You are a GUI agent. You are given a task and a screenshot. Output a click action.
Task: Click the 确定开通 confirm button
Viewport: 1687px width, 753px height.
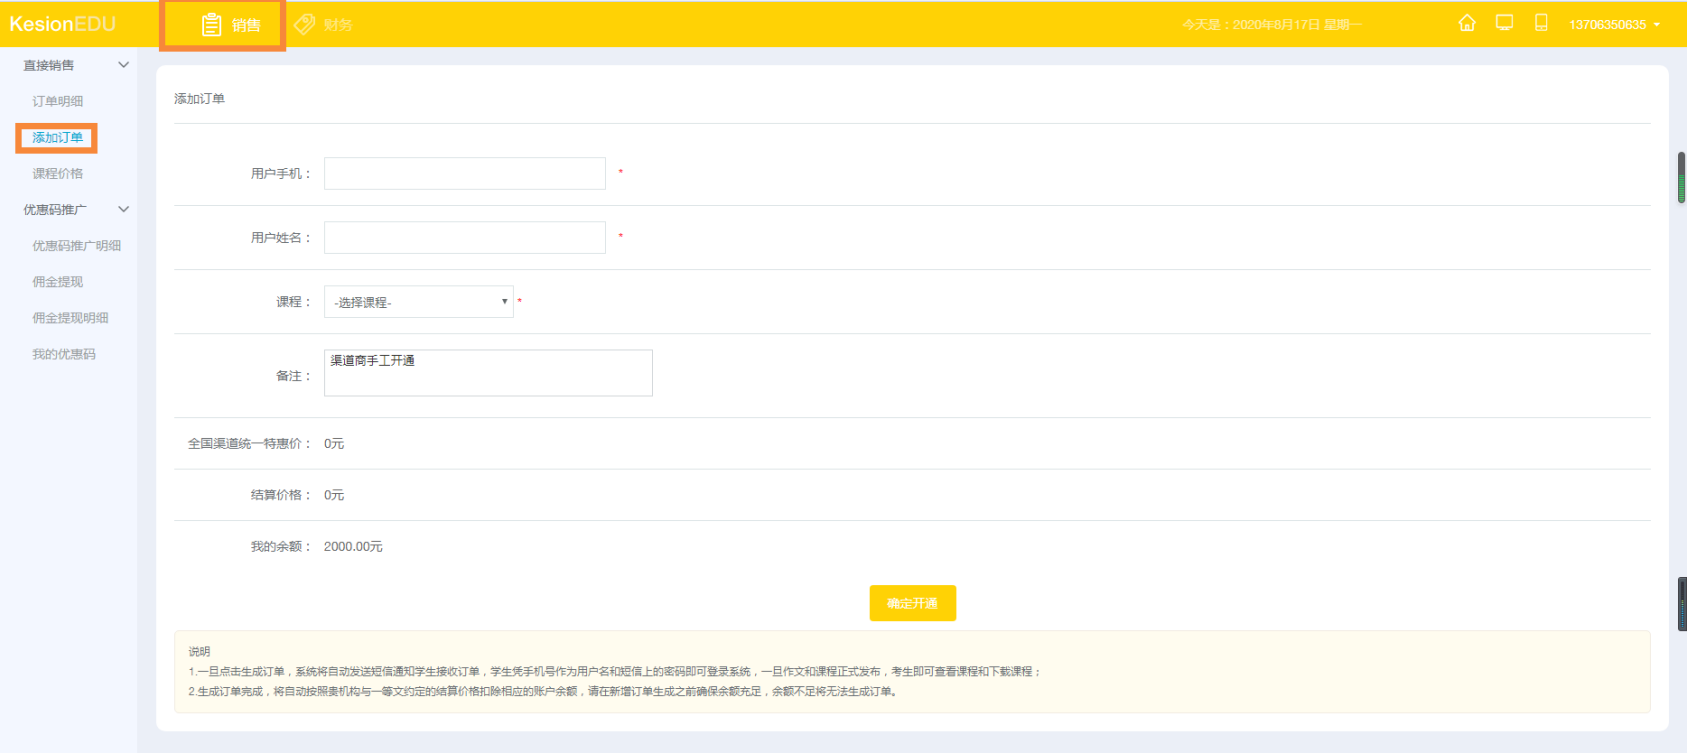(912, 603)
